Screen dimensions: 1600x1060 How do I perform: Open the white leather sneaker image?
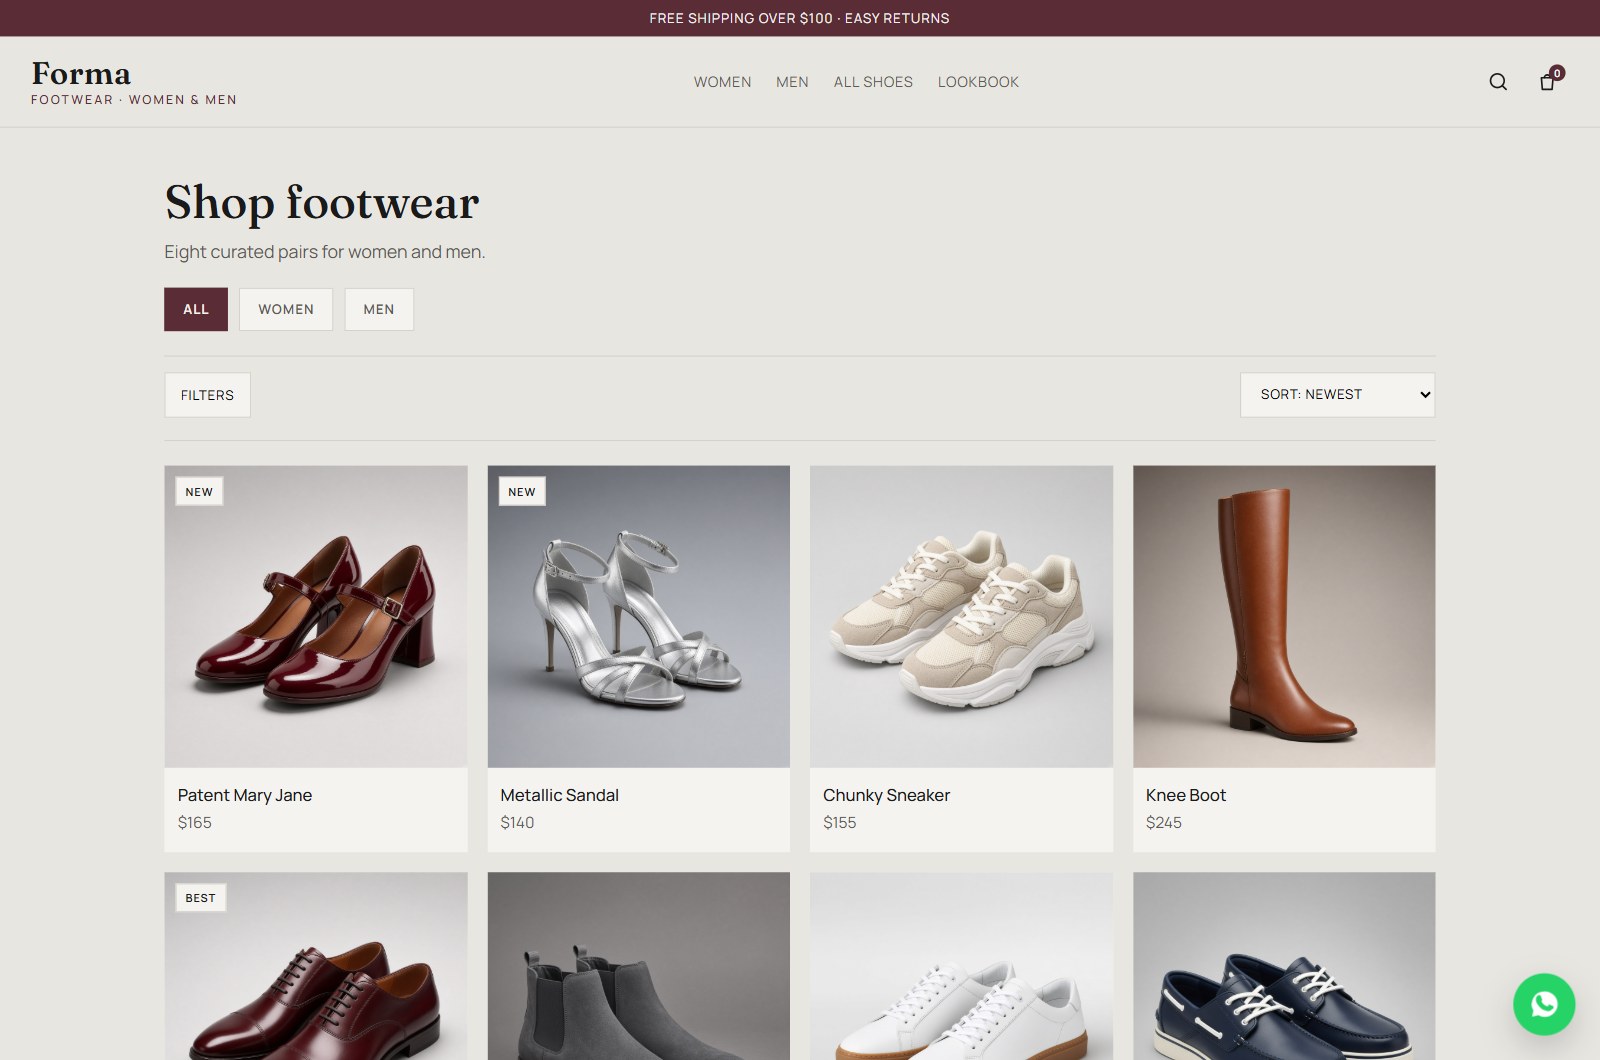click(x=961, y=966)
